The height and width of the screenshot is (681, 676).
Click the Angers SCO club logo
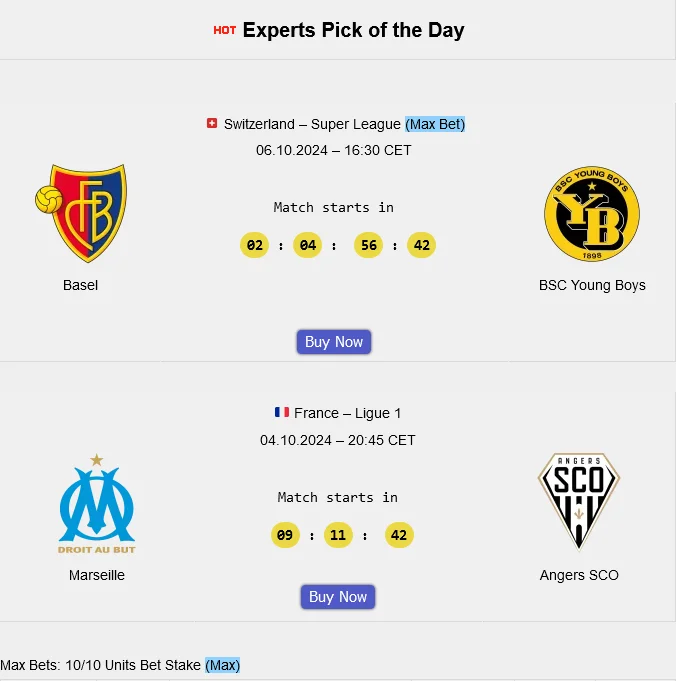[579, 502]
